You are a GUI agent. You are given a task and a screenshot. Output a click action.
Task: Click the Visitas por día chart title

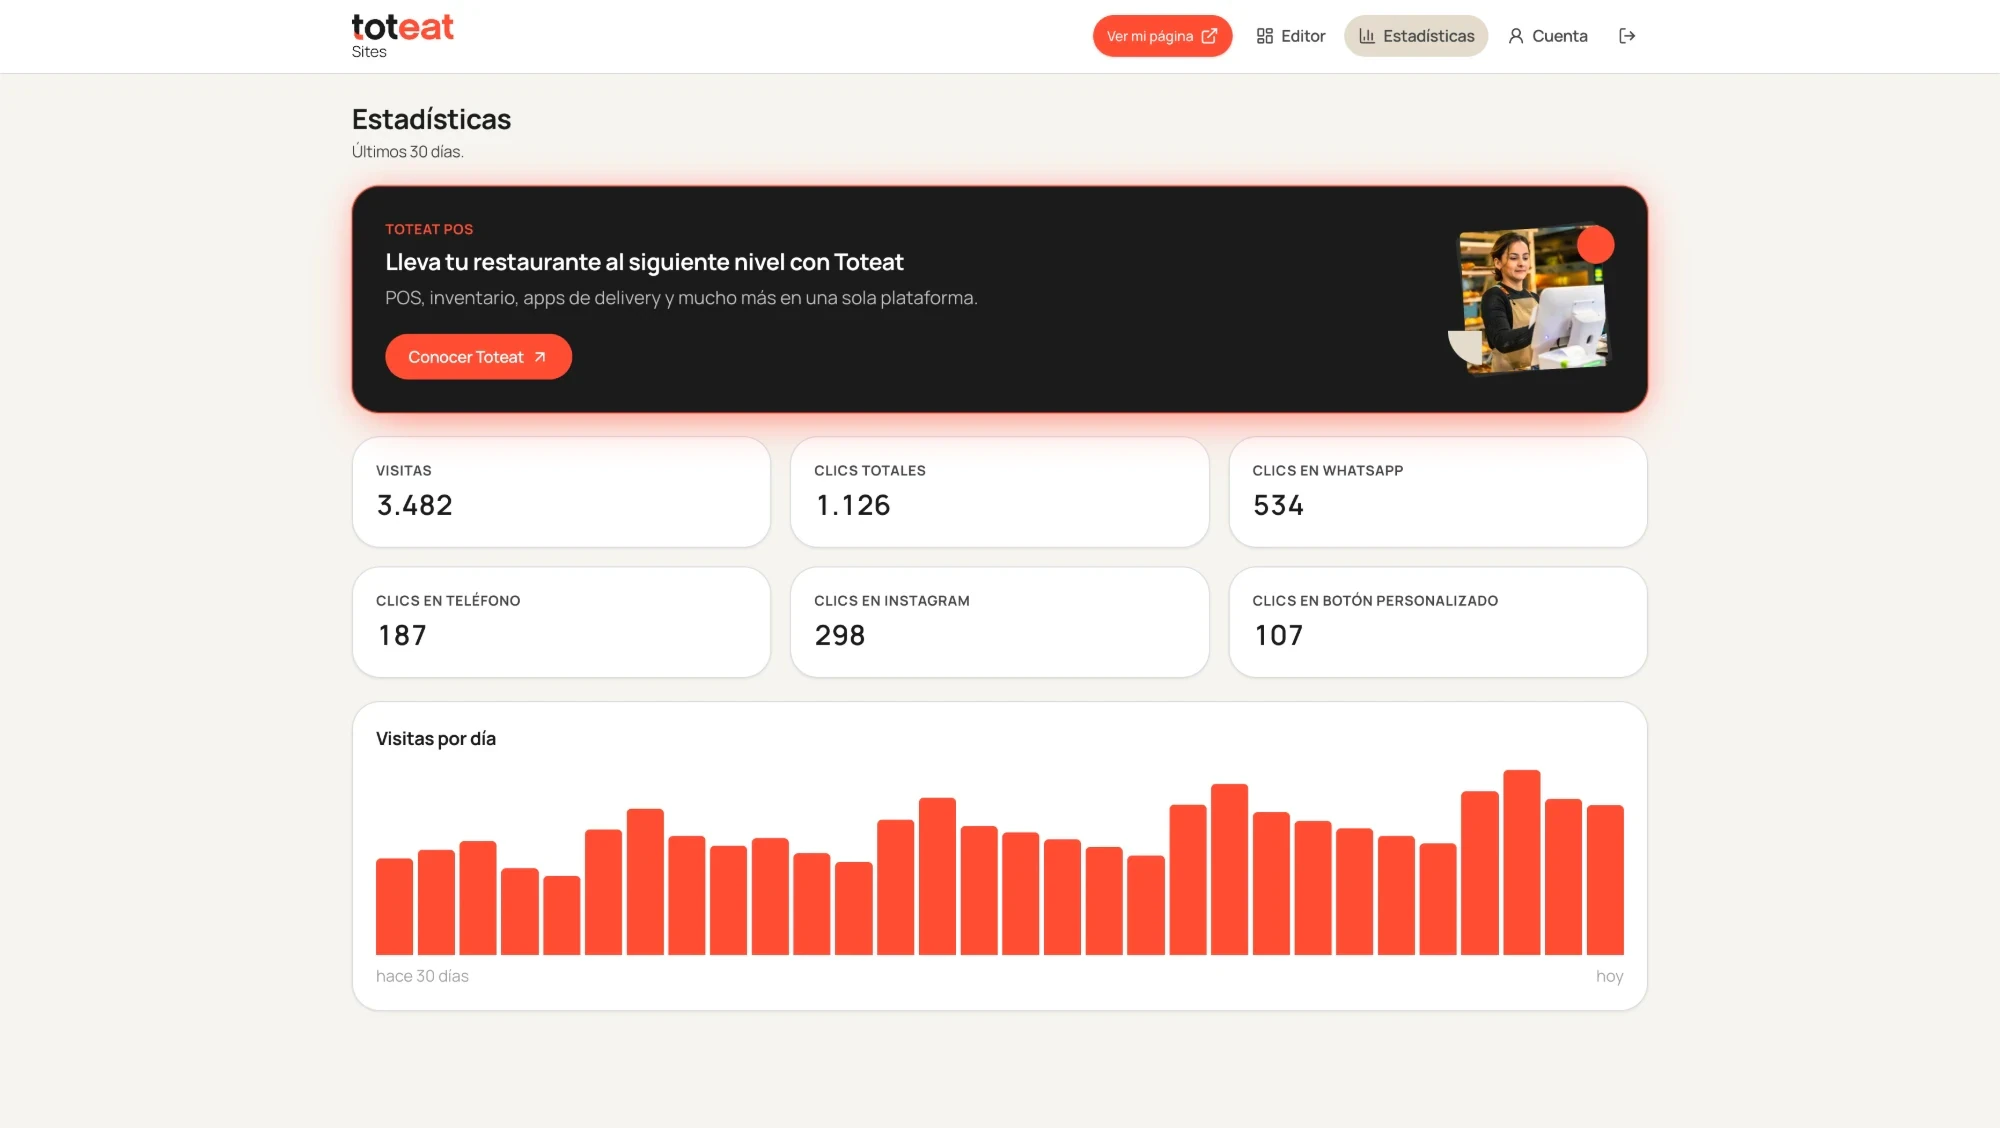coord(436,739)
